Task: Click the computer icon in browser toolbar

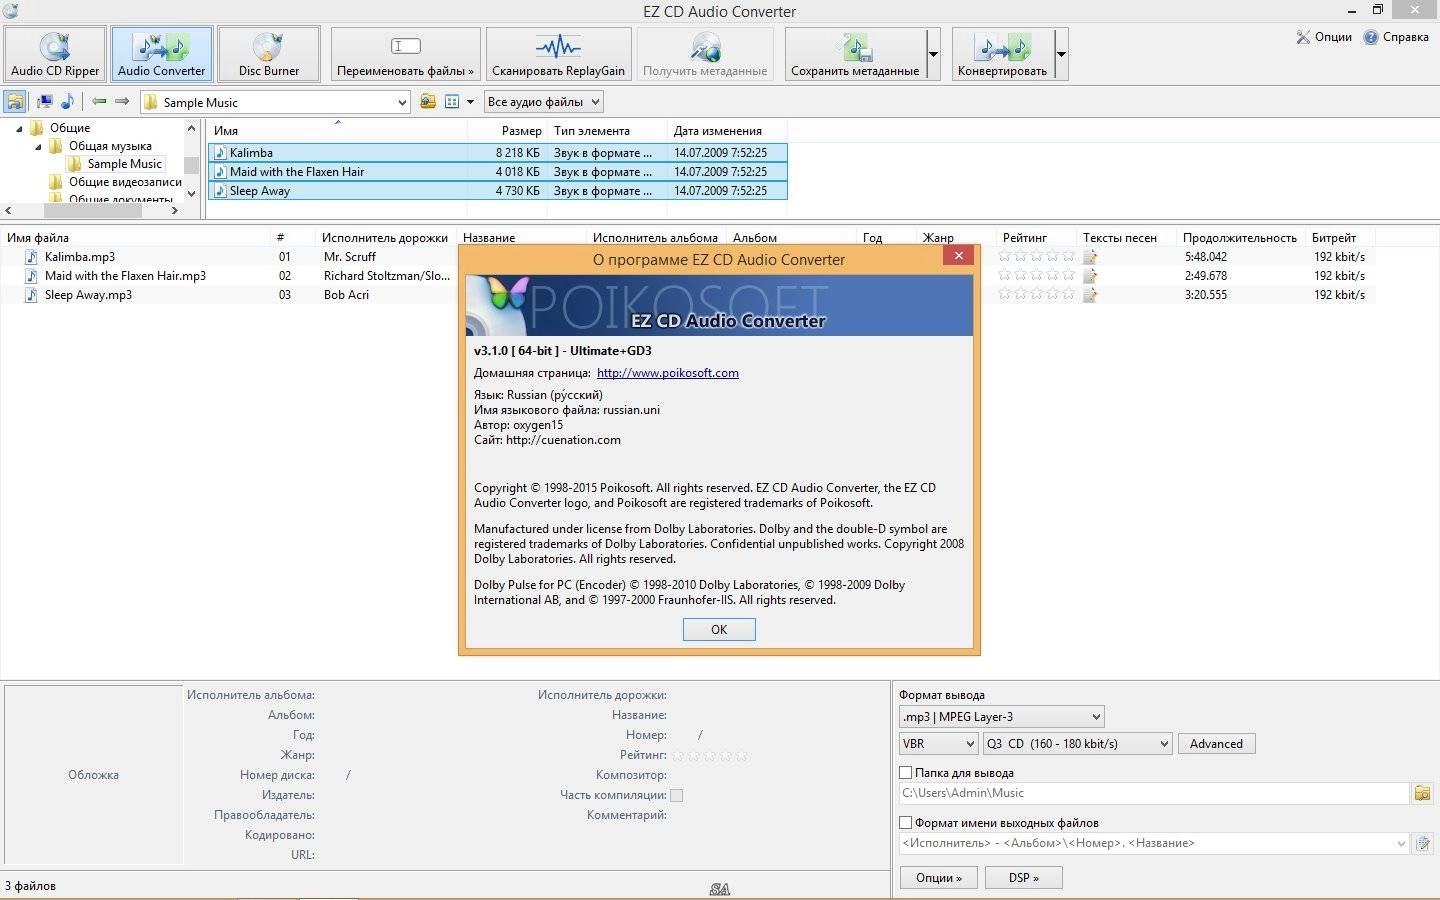Action: (45, 101)
